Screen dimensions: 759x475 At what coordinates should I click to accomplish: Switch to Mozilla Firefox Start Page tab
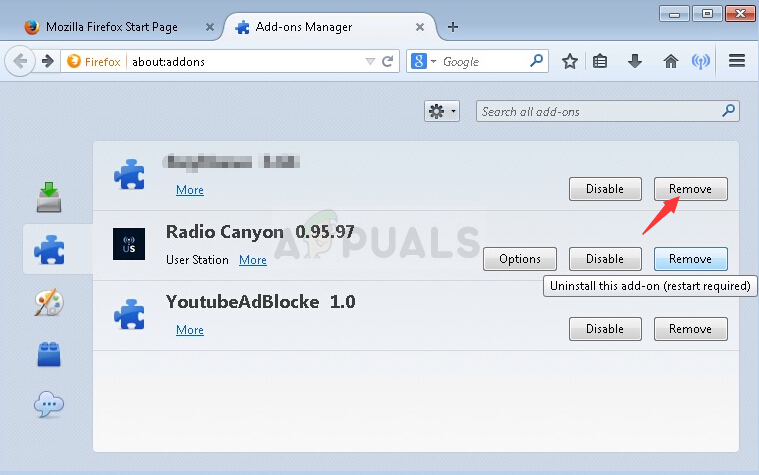point(114,27)
